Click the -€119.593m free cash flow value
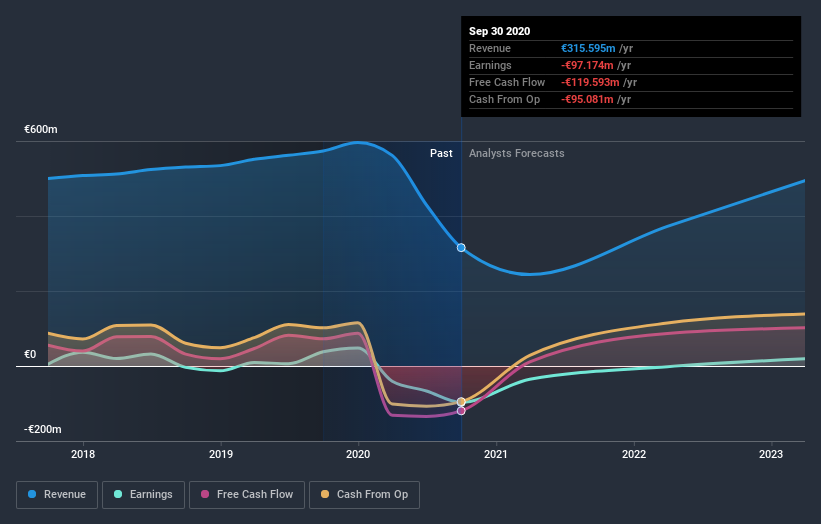 pos(590,82)
